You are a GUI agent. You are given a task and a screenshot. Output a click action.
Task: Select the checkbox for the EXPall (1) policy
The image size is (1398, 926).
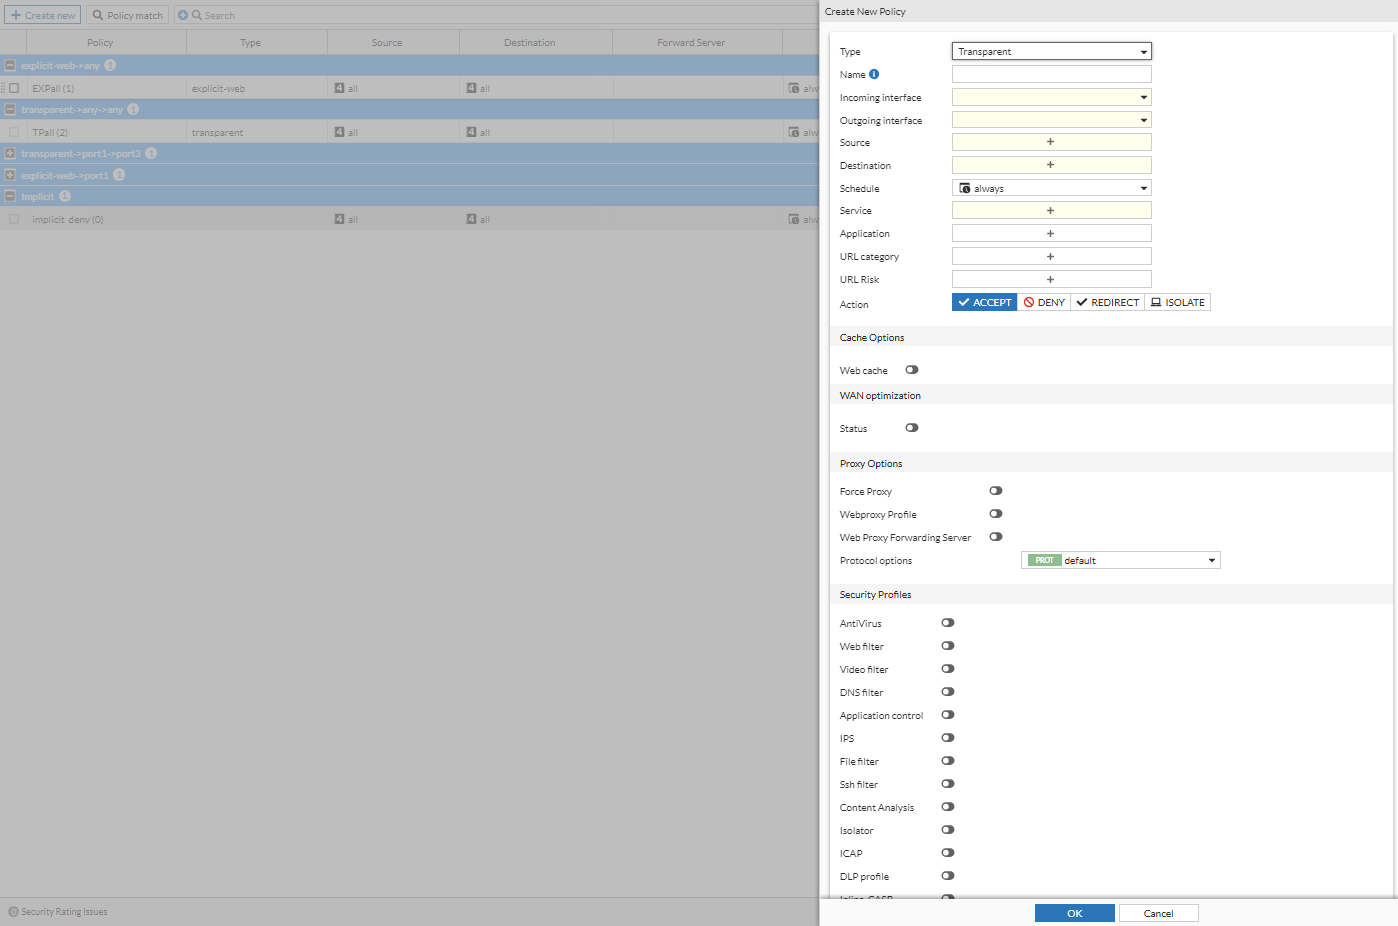coord(14,88)
